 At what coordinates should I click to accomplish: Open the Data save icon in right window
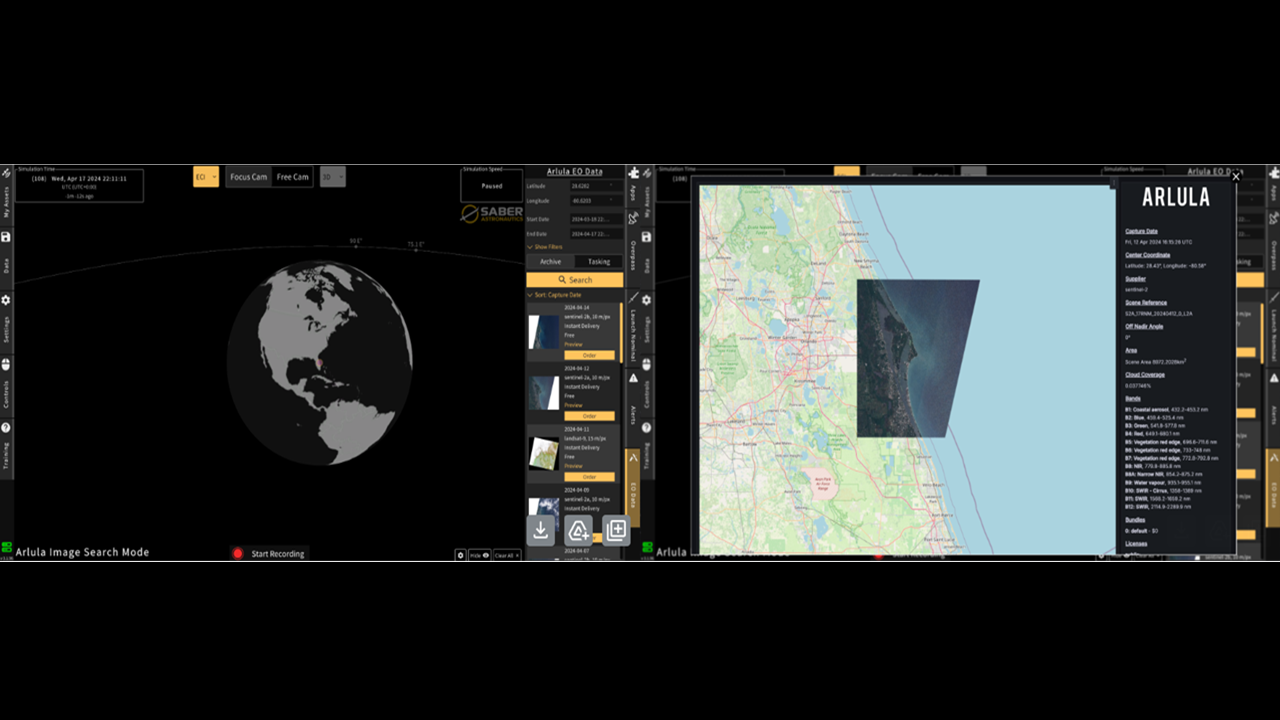646,237
